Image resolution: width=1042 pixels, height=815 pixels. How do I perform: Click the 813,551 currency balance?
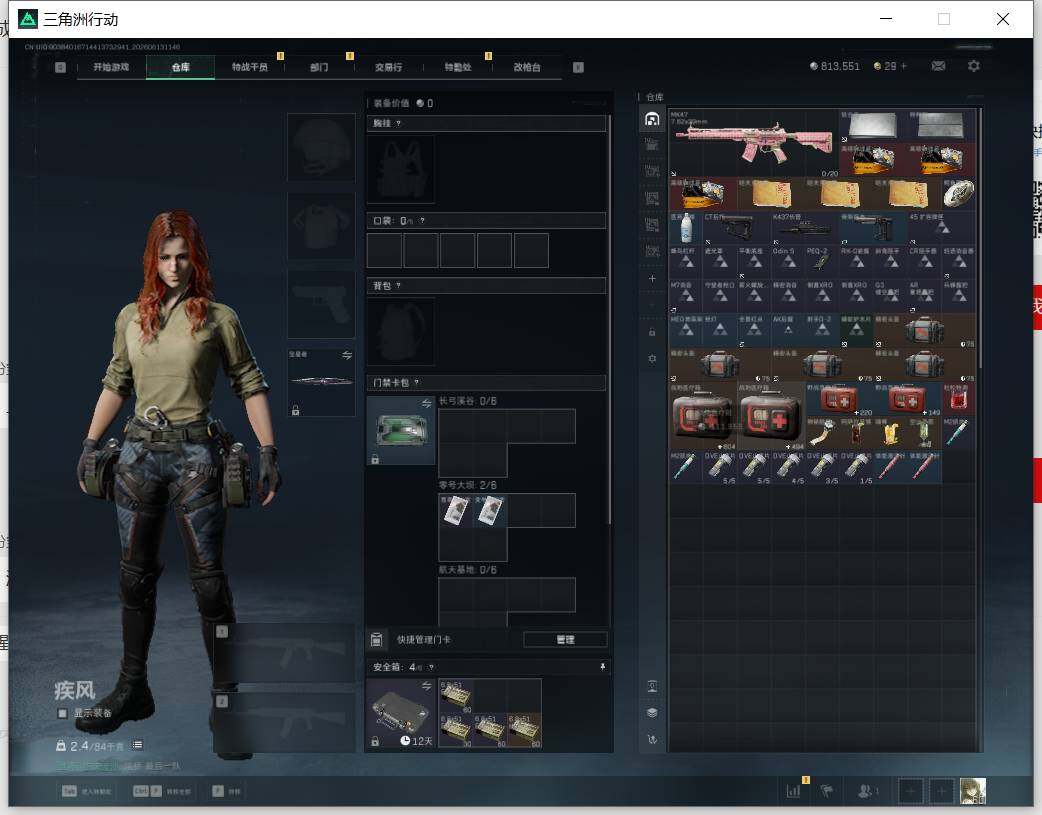point(835,66)
